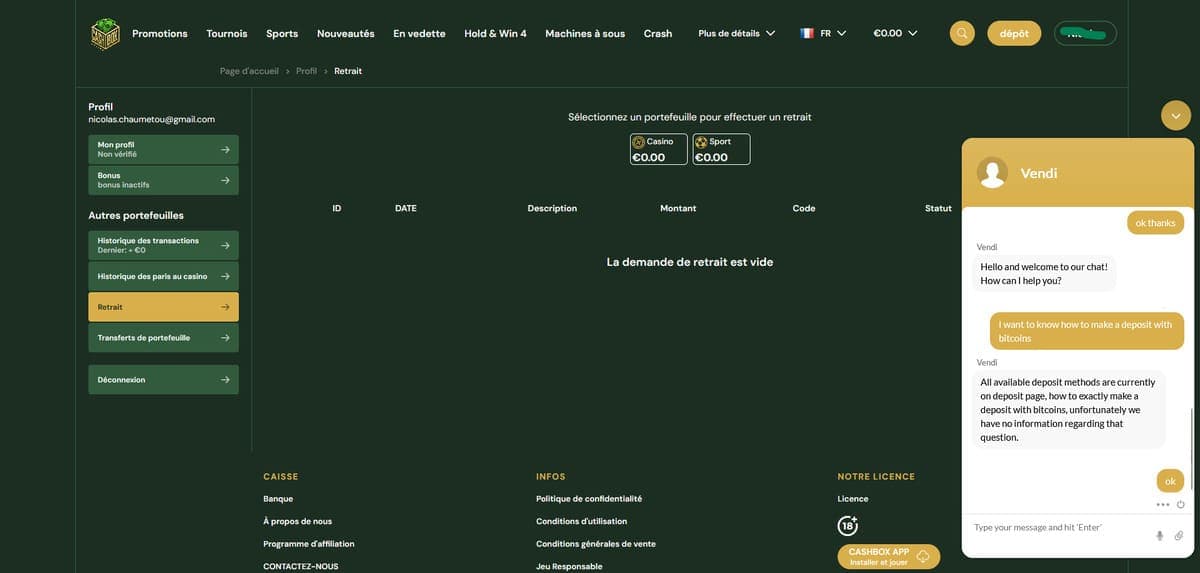Click the Retrait breadcrumb text

point(348,71)
